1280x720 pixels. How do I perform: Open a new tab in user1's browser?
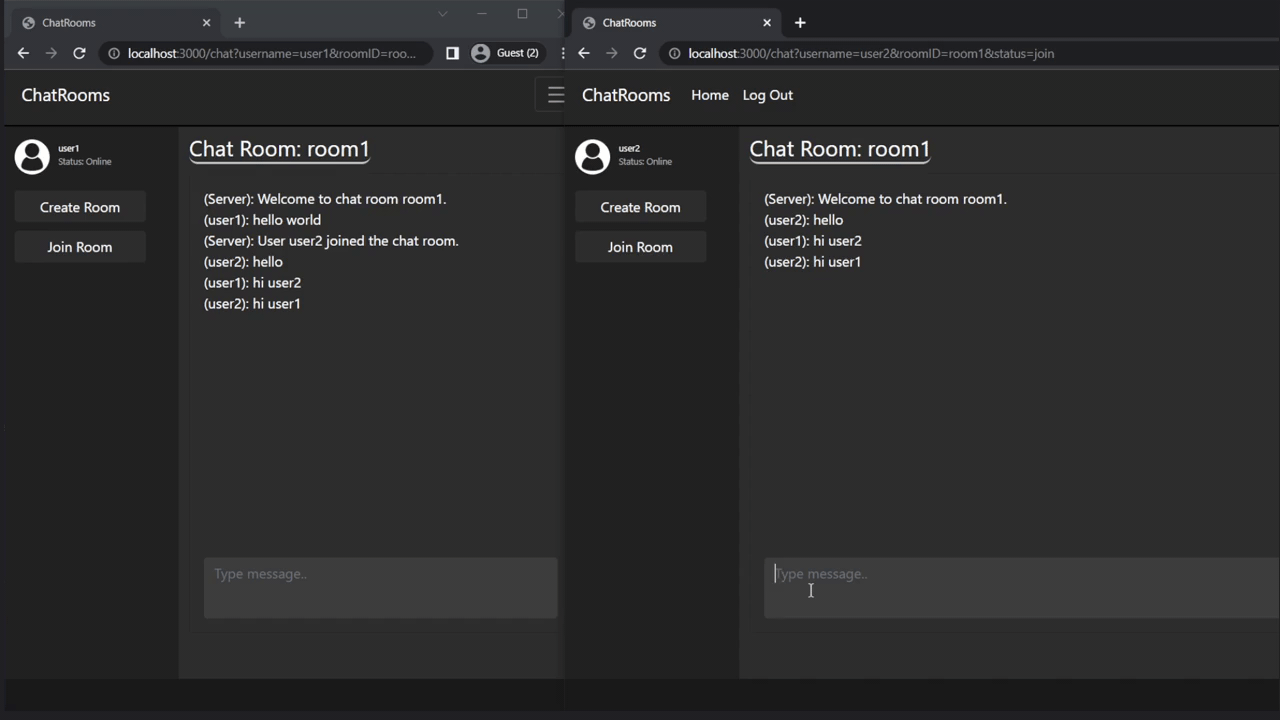point(239,22)
